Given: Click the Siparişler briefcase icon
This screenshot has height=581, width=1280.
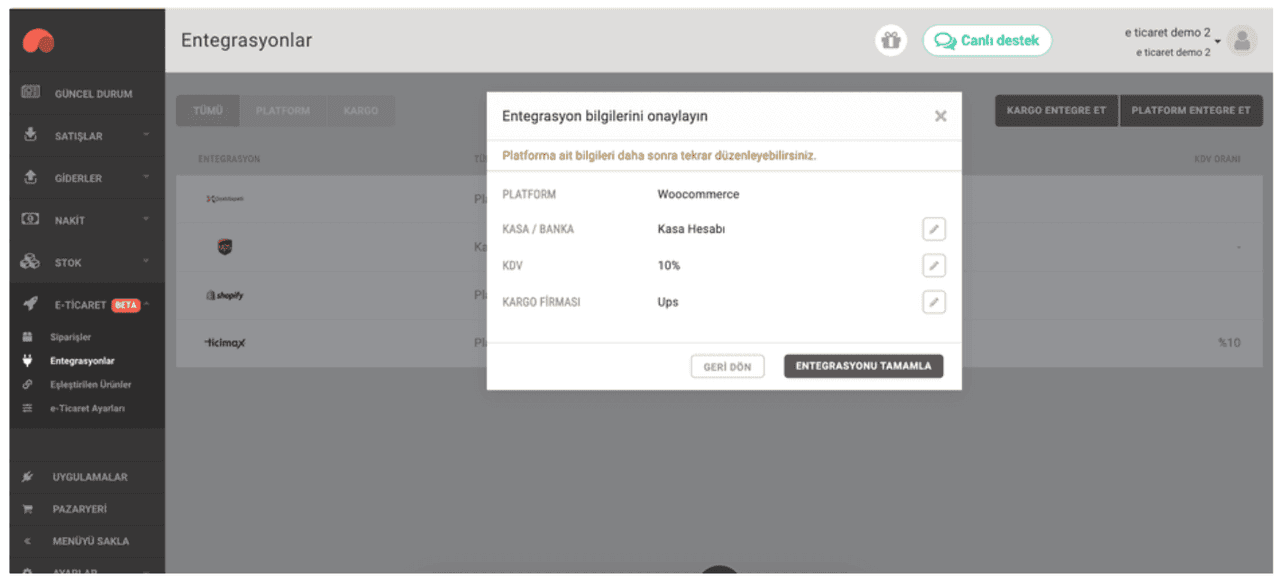Looking at the screenshot, I should click(28, 337).
